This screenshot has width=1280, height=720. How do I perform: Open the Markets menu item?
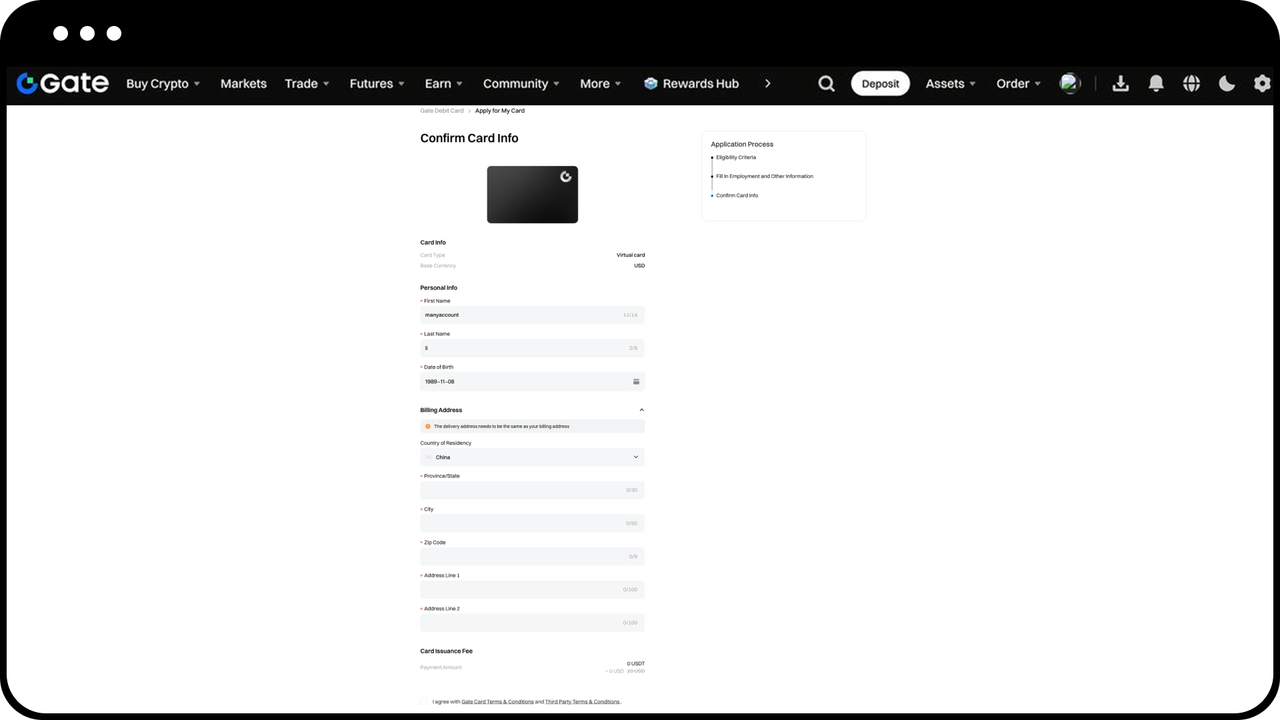[243, 84]
